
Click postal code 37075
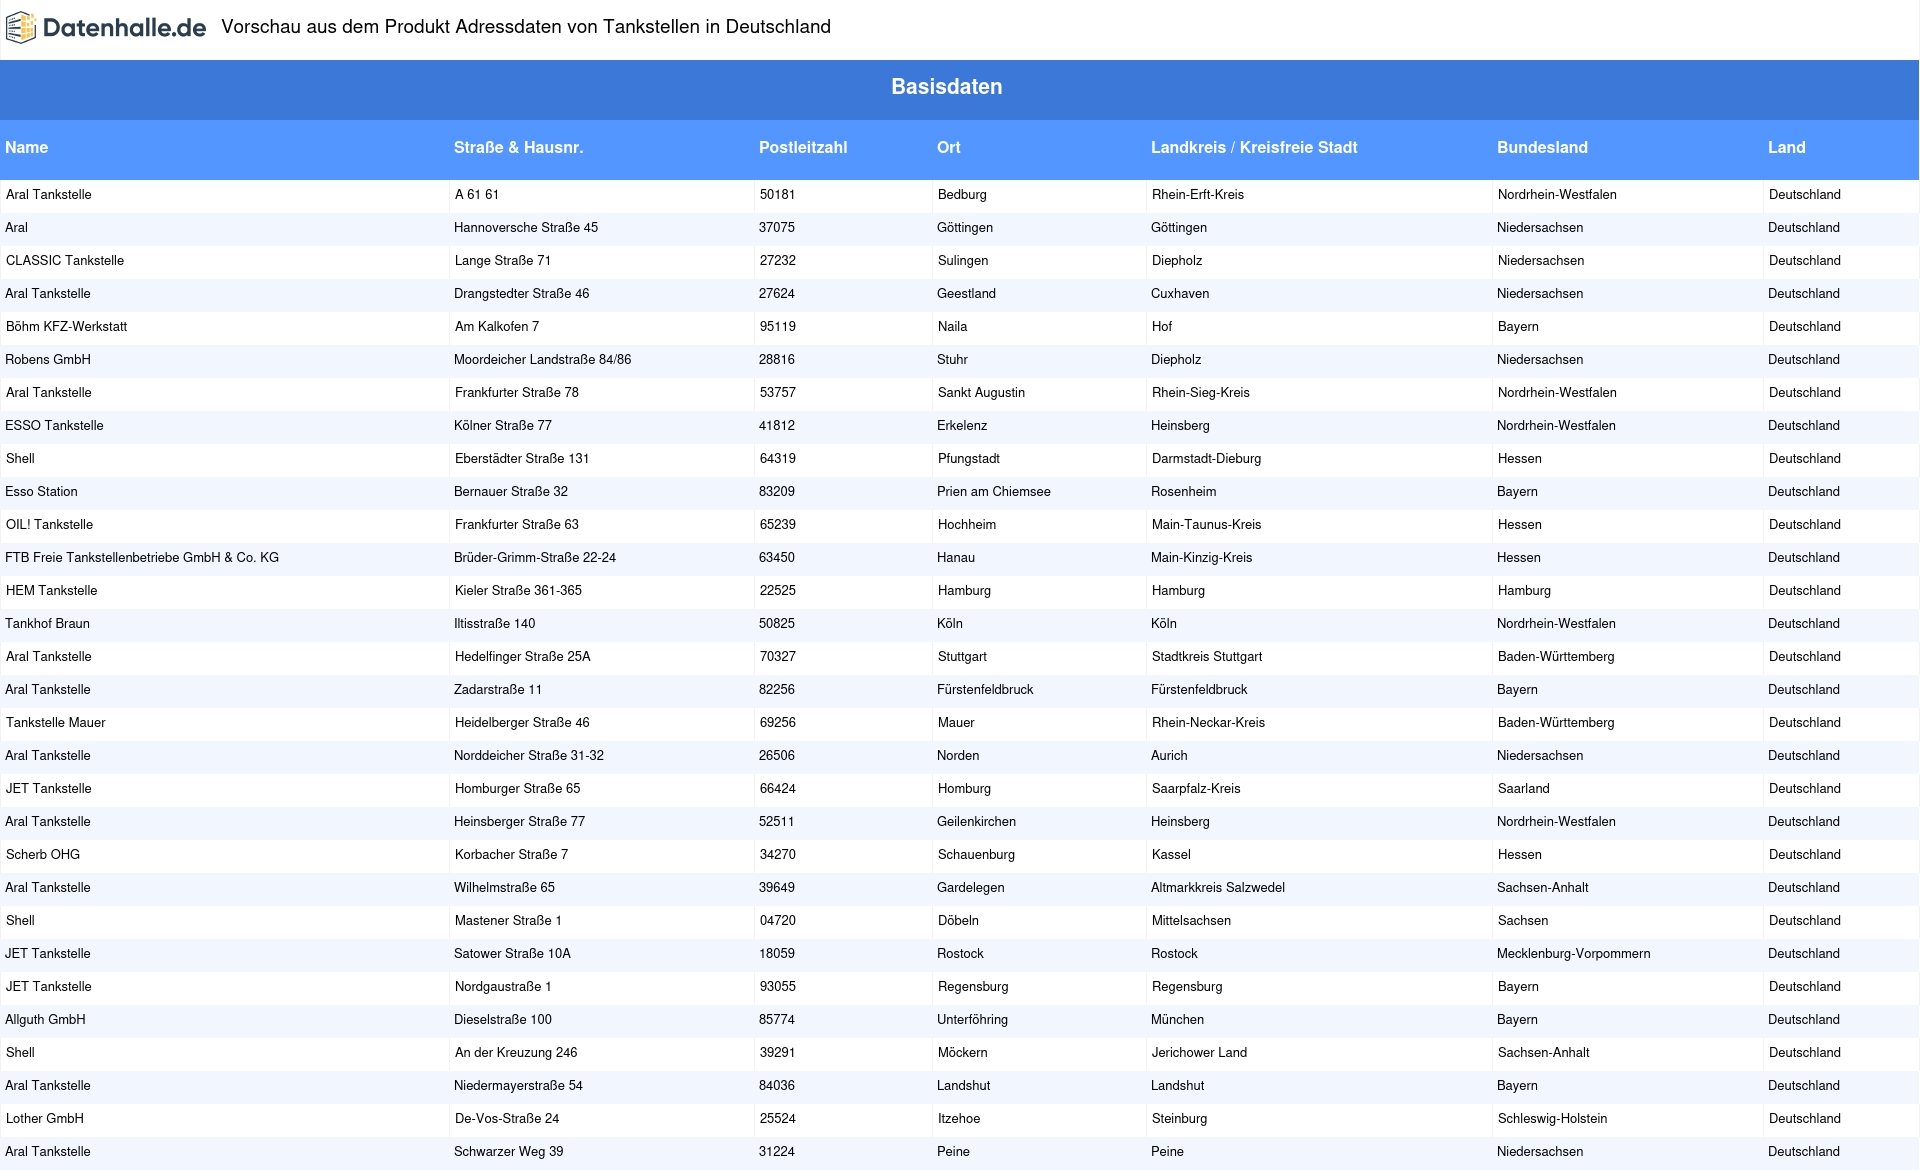pyautogui.click(x=776, y=228)
